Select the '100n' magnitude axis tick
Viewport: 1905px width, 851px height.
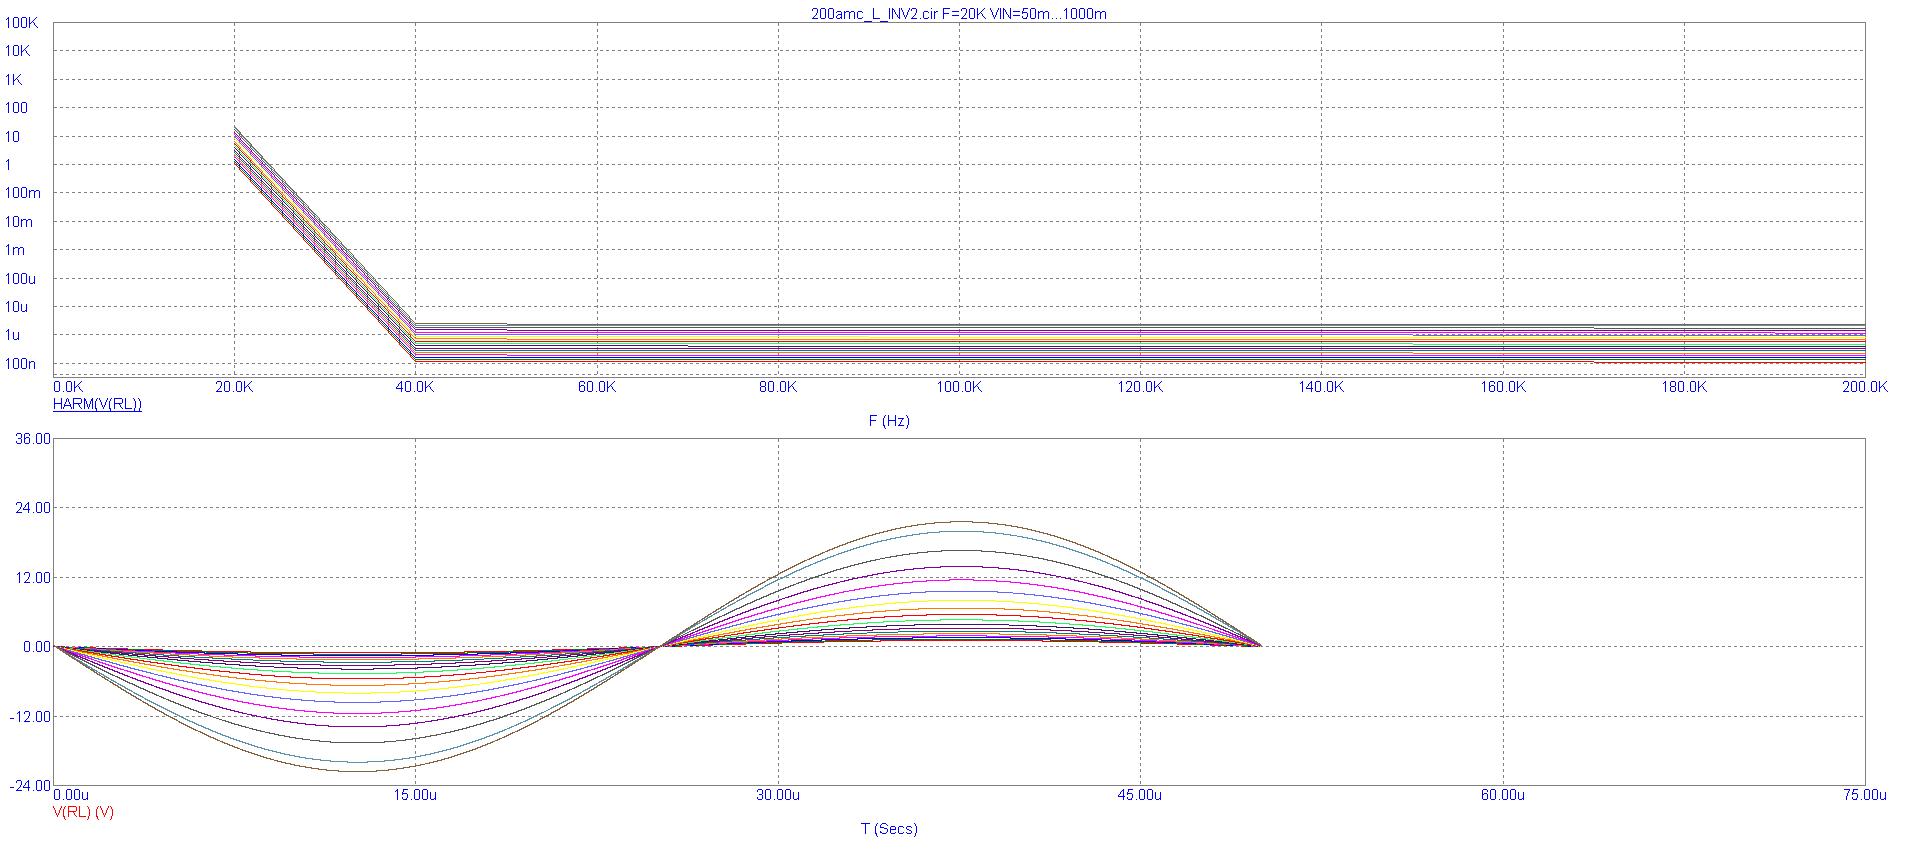pyautogui.click(x=21, y=364)
